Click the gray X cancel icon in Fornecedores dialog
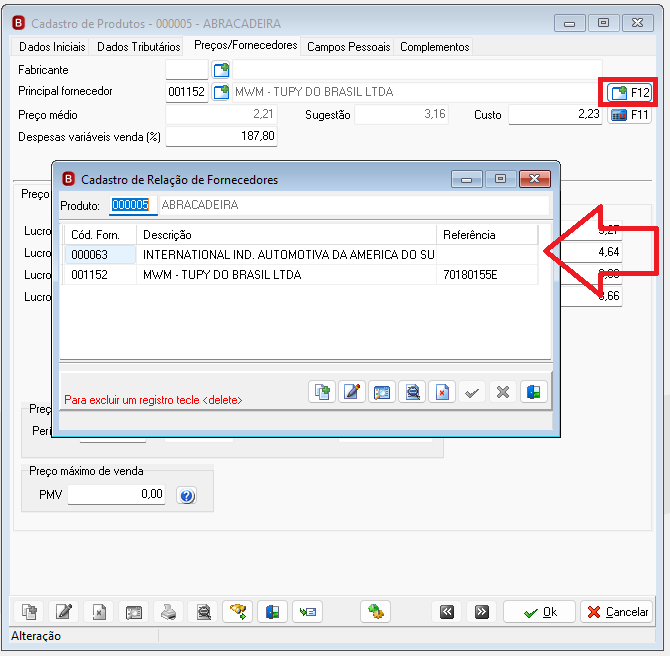Screen dimensions: 670x656 [503, 391]
